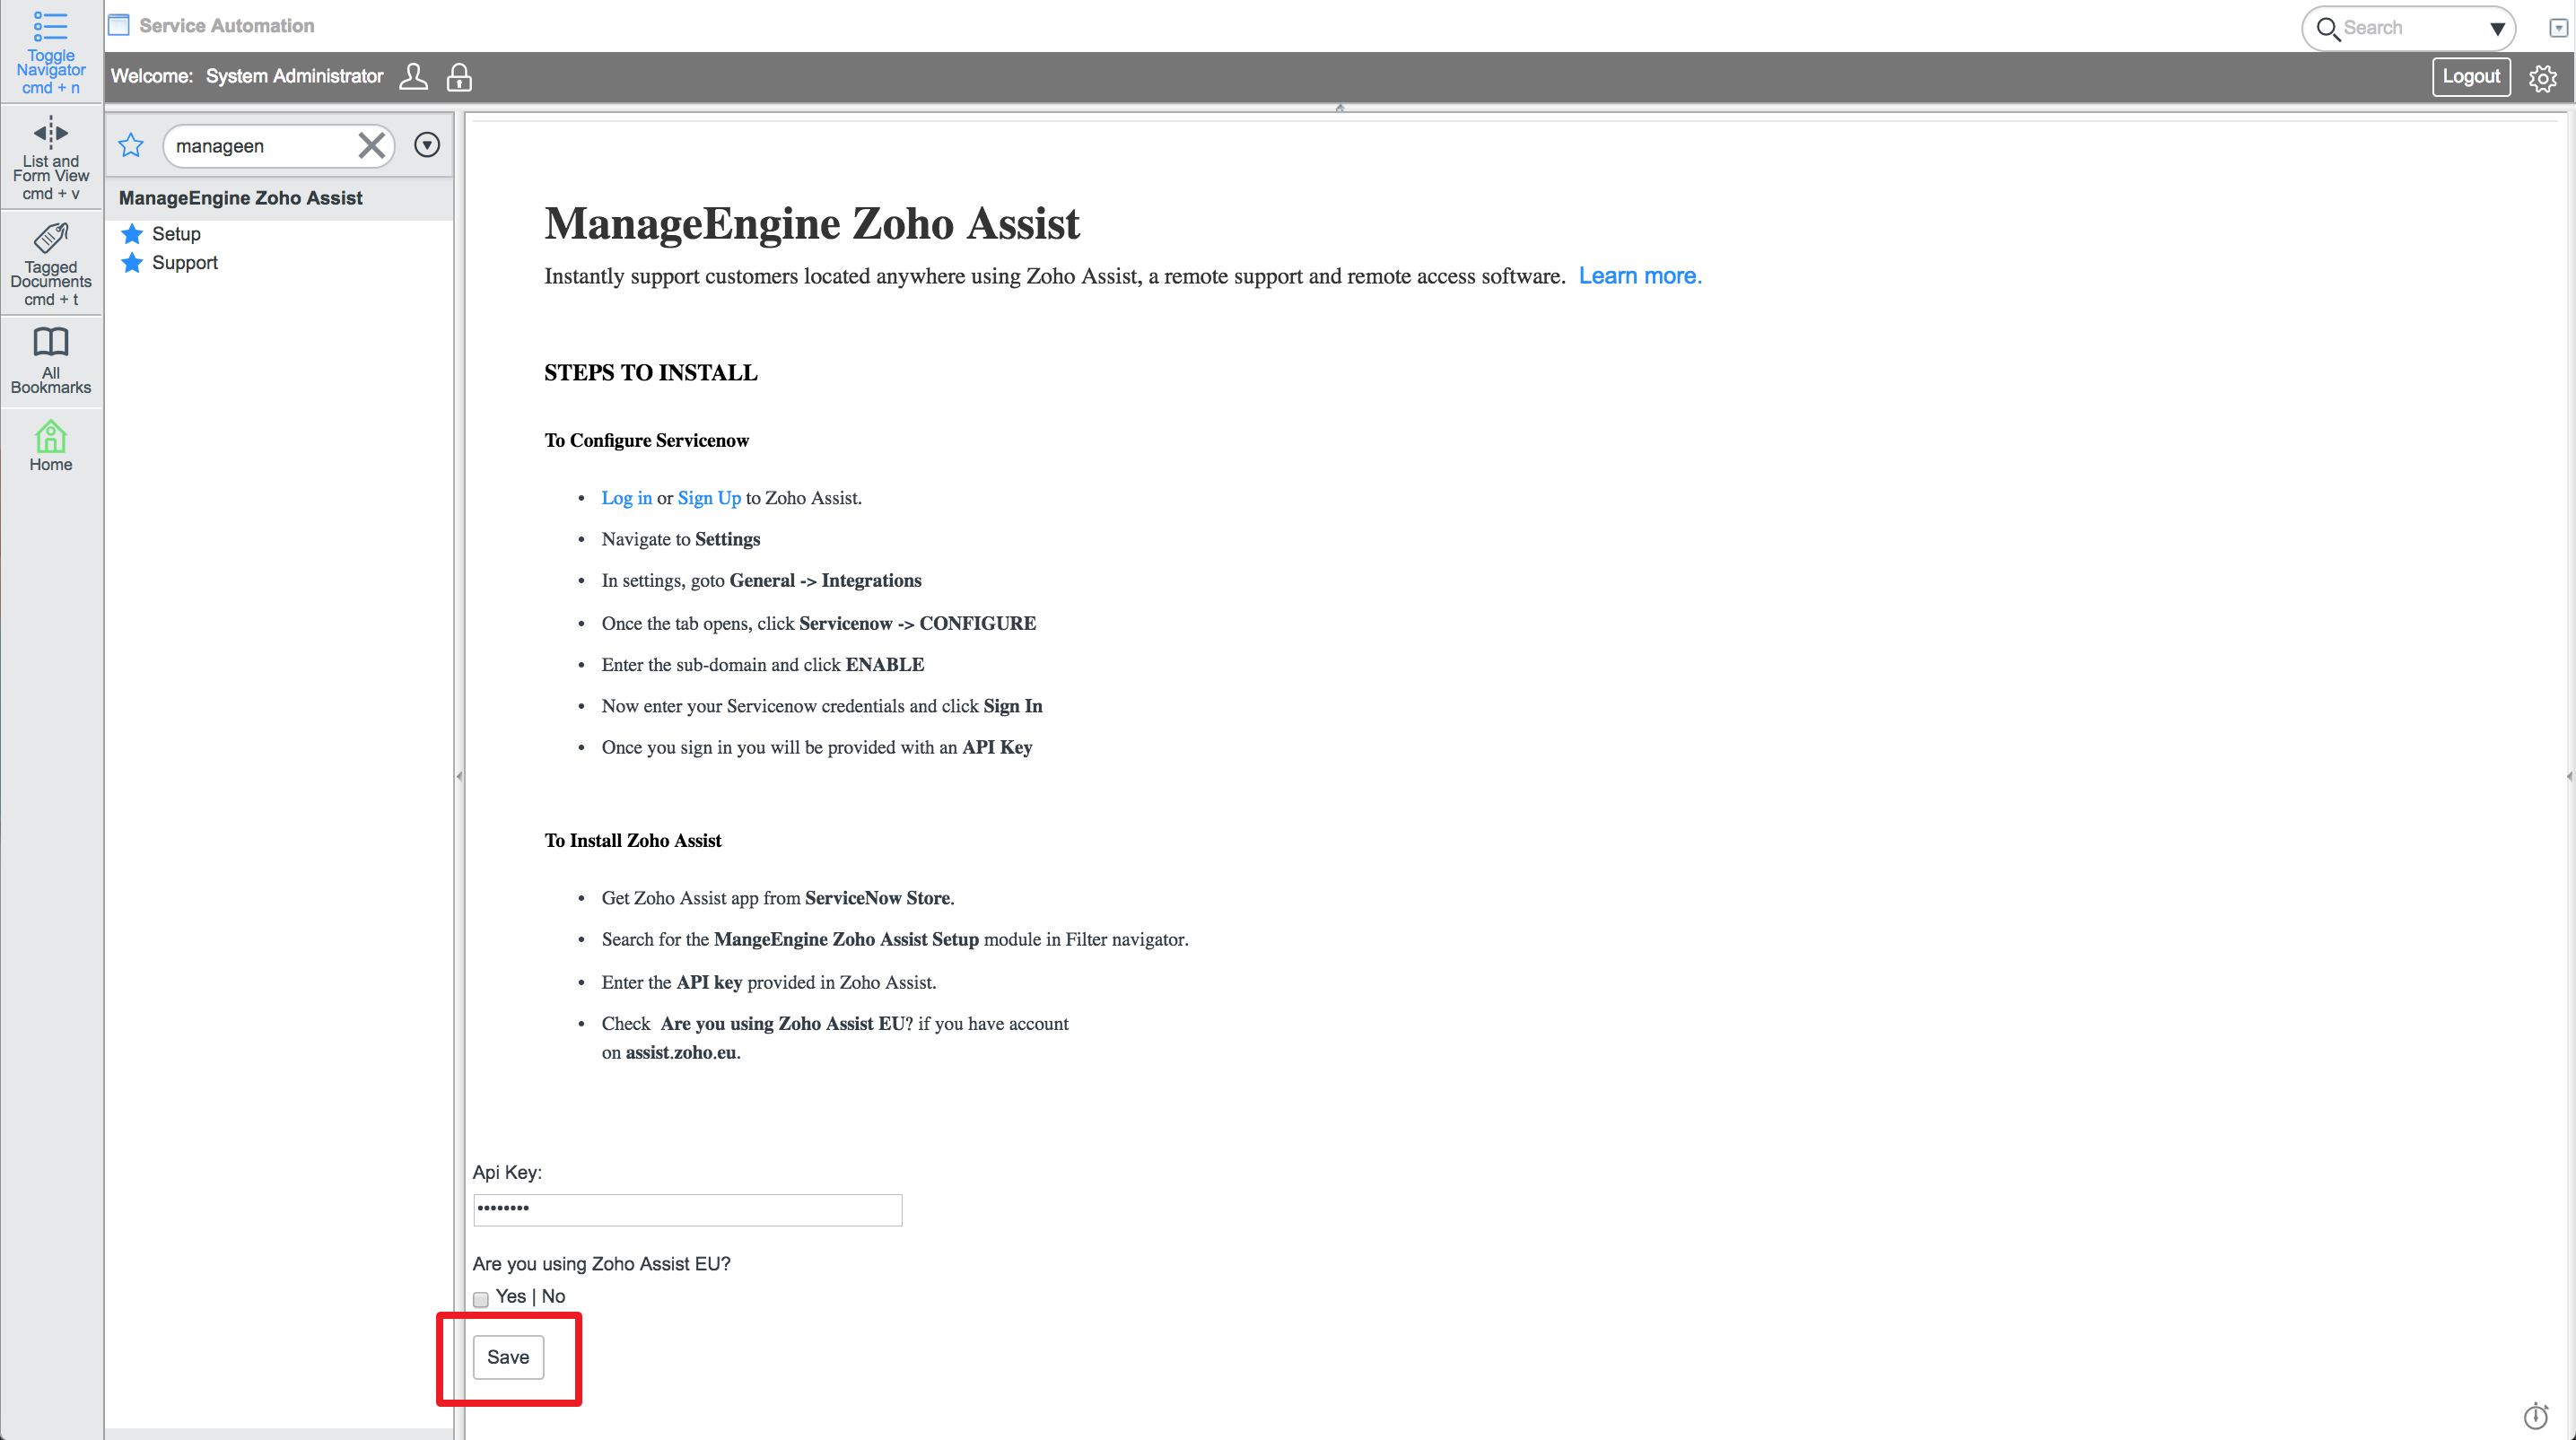The height and width of the screenshot is (1440, 2576).
Task: Open navigator options dropdown circle arrow
Action: pos(427,146)
